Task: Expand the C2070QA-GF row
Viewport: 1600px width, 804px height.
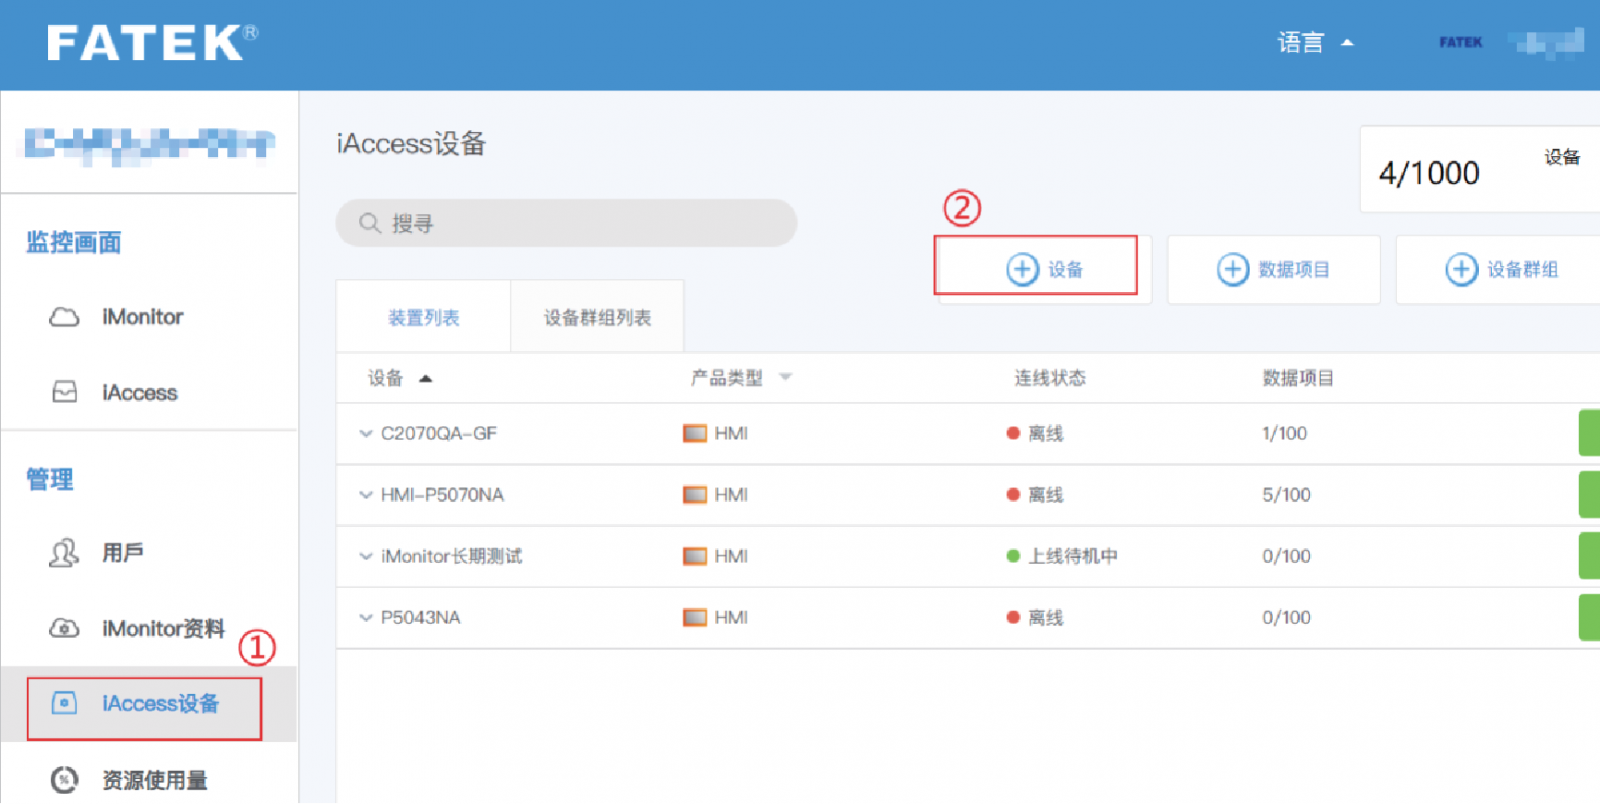Action: click(x=366, y=434)
